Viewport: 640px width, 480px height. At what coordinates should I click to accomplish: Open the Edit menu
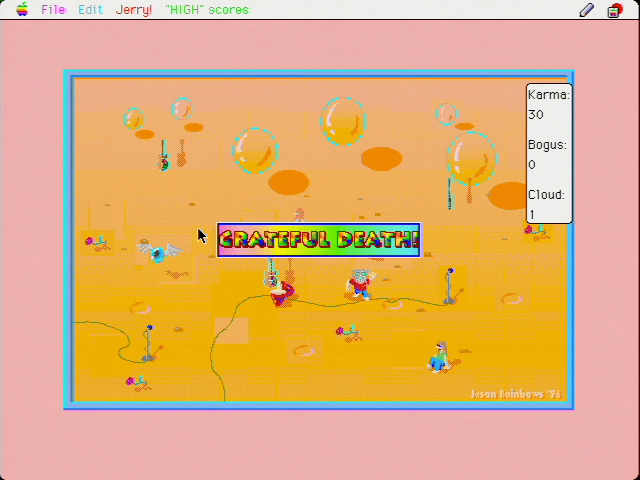90,9
